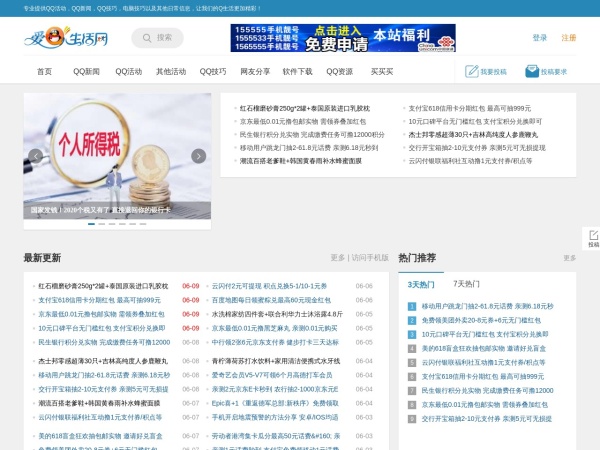Open the QQ新闻 nav item
Viewport: 600px width, 450px height.
pyautogui.click(x=86, y=72)
